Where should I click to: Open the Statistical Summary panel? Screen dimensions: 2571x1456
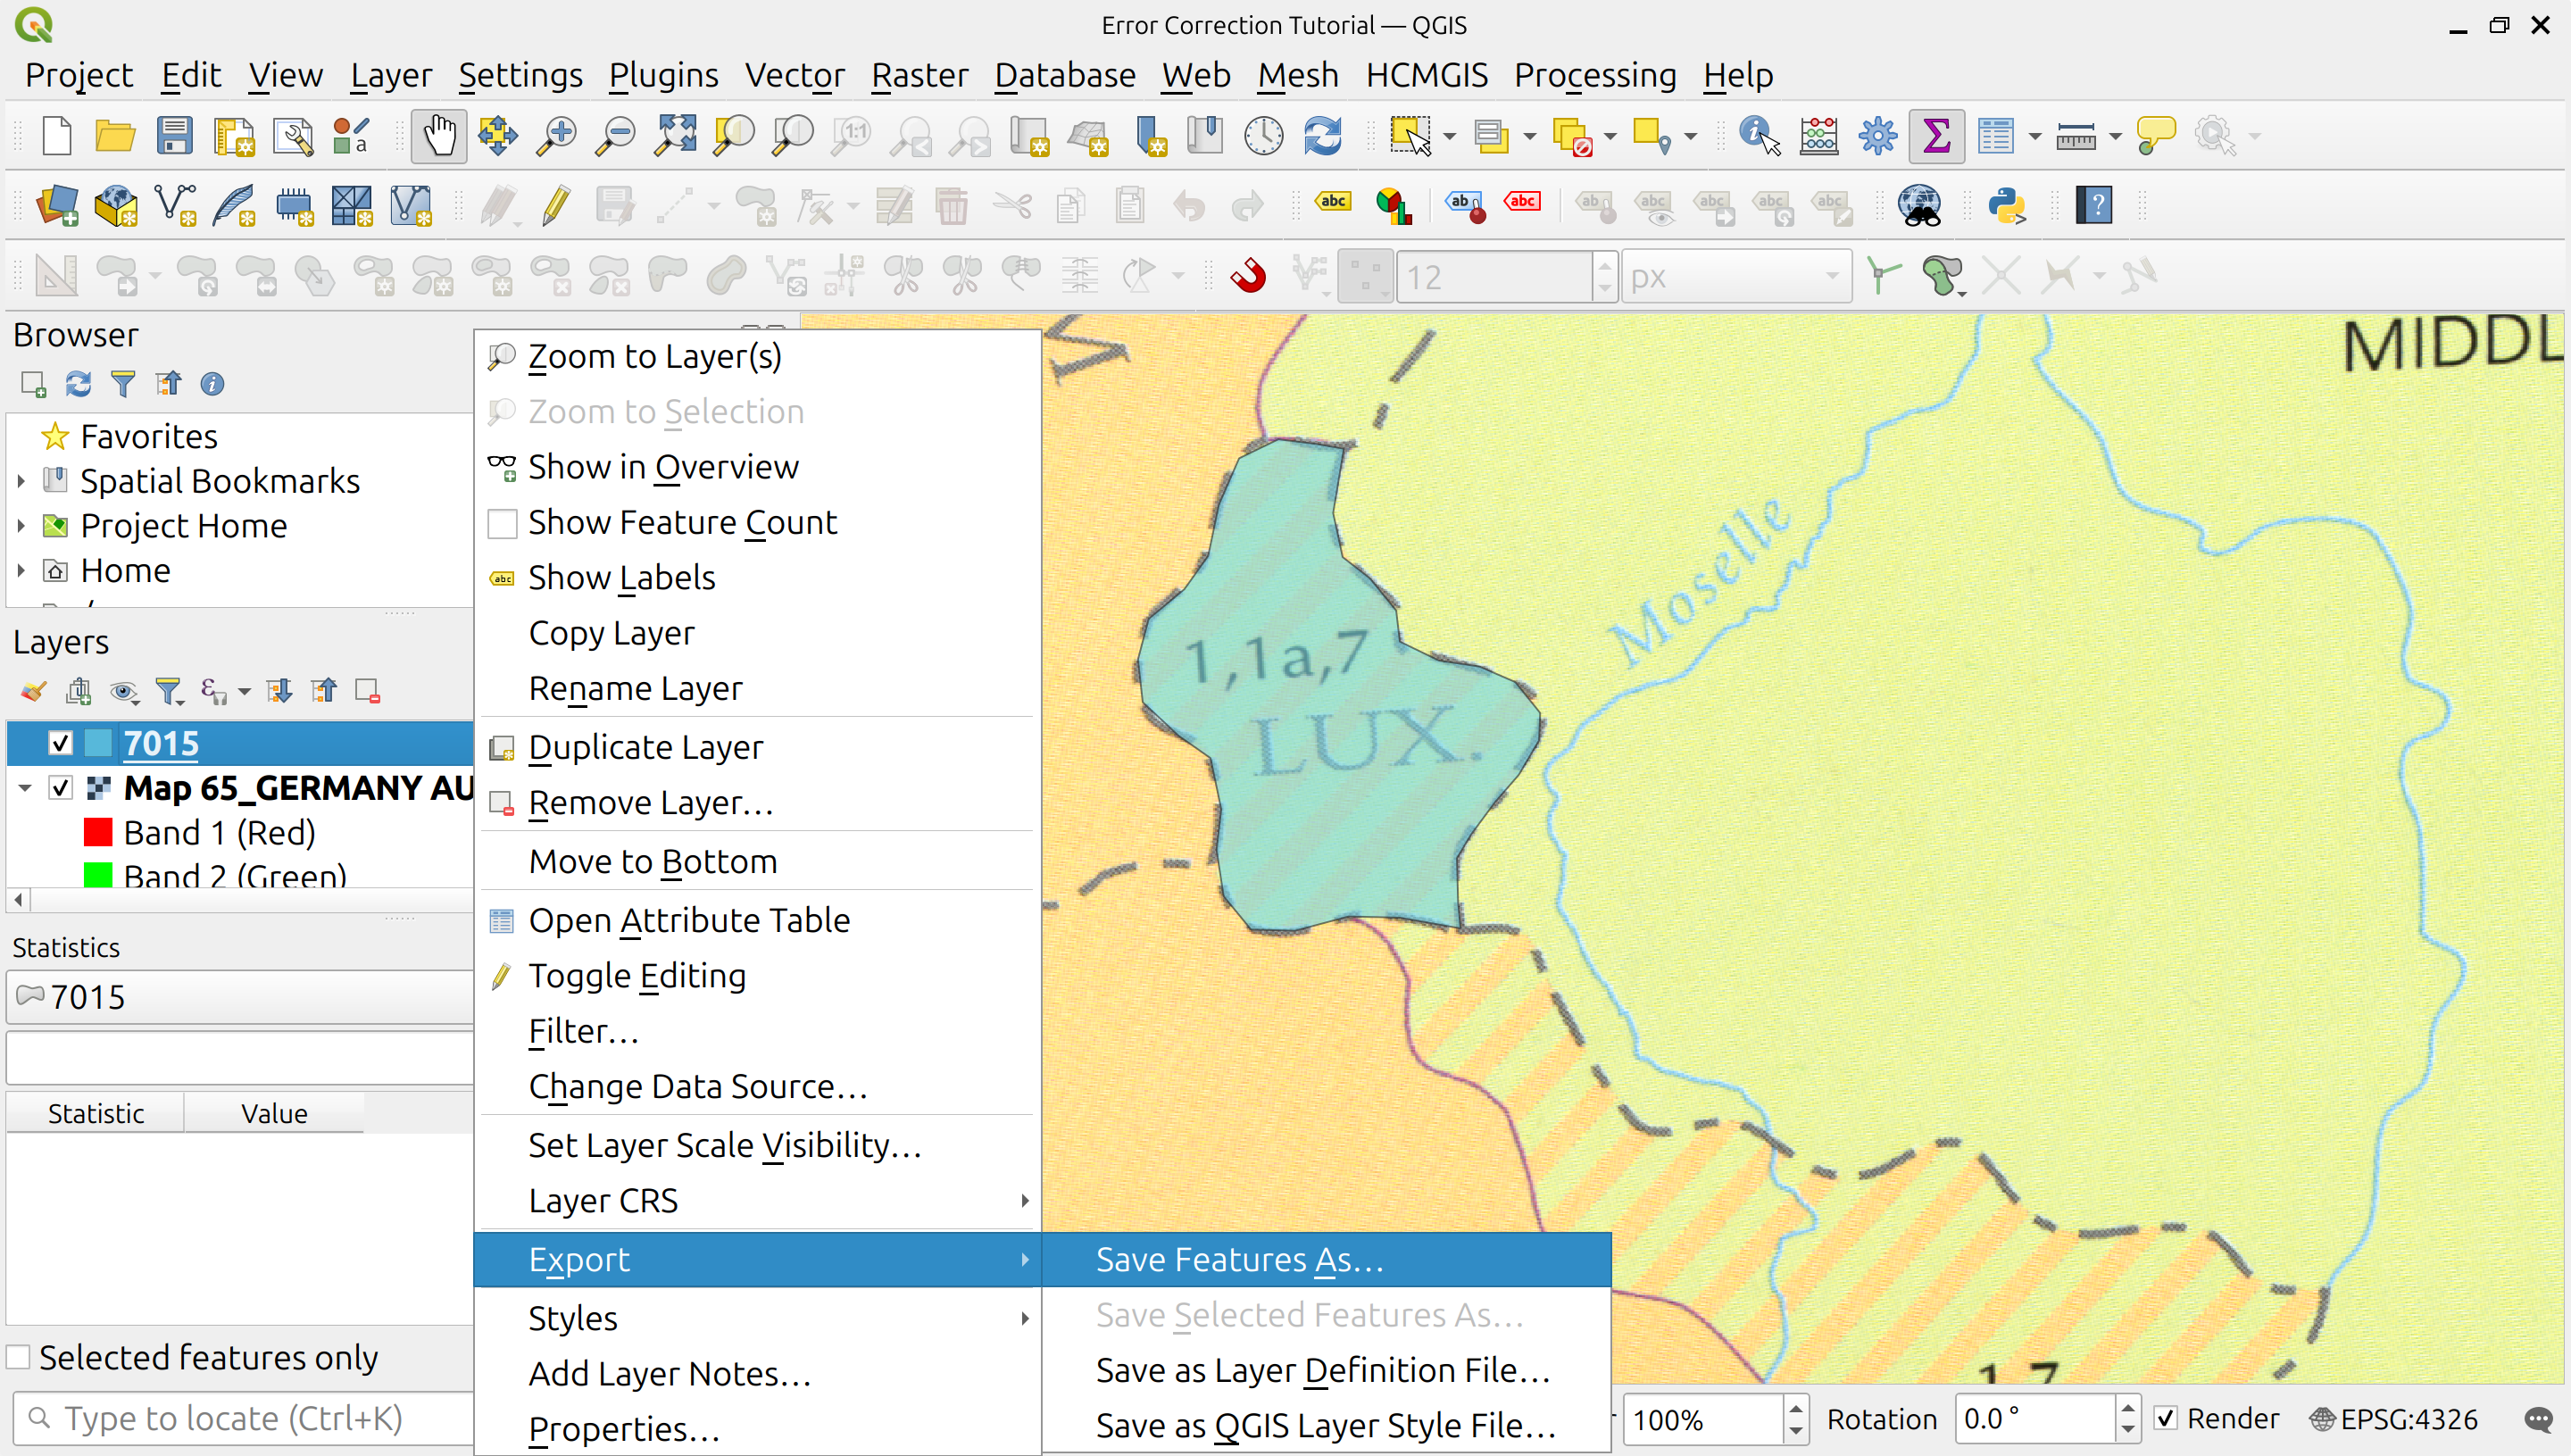[x=1936, y=135]
